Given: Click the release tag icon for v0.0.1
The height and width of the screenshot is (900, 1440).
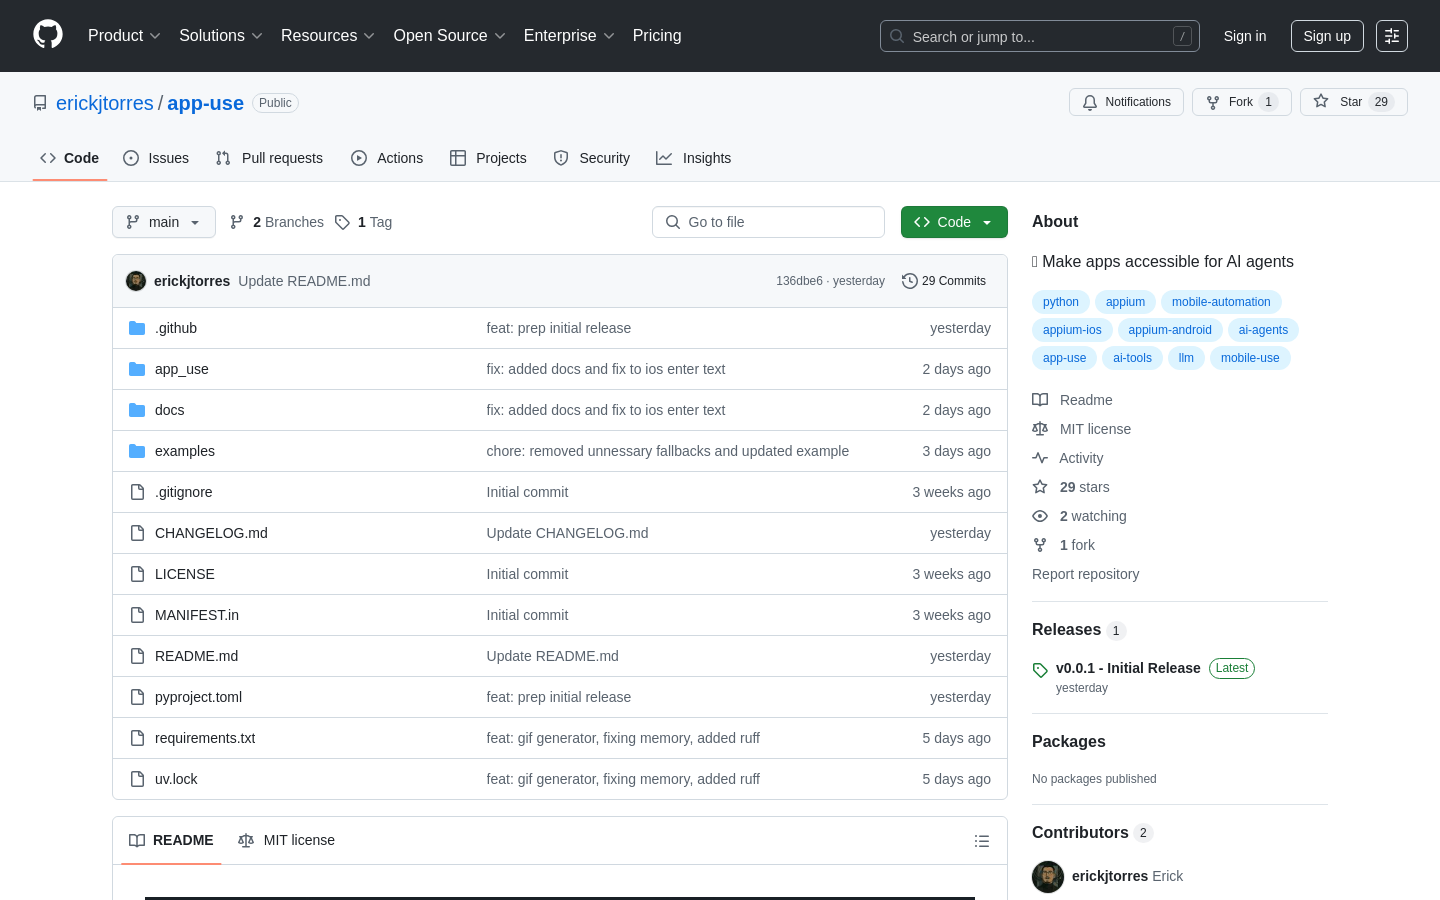Looking at the screenshot, I should [1040, 670].
